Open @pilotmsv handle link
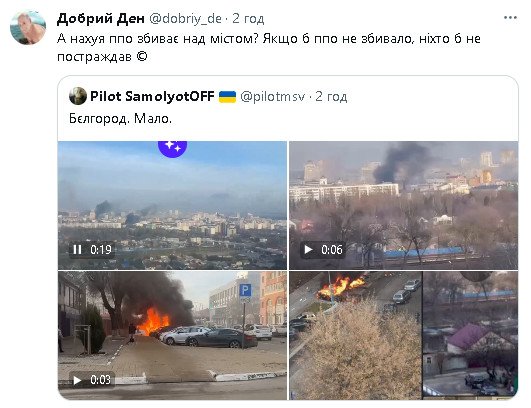The image size is (531, 408). tap(272, 97)
